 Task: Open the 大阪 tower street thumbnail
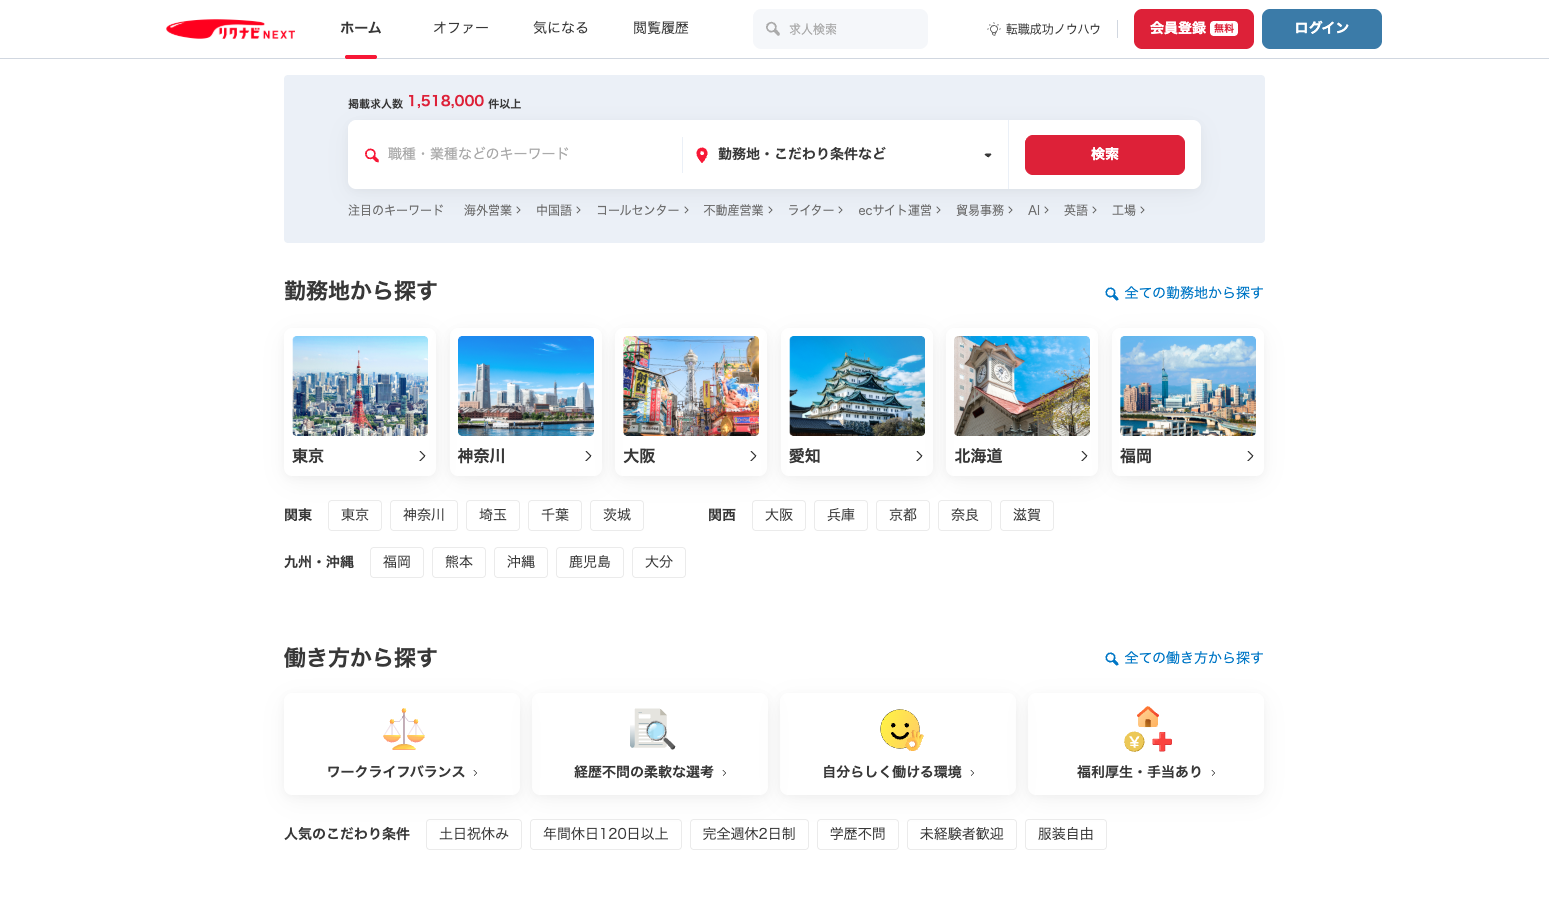coord(691,386)
